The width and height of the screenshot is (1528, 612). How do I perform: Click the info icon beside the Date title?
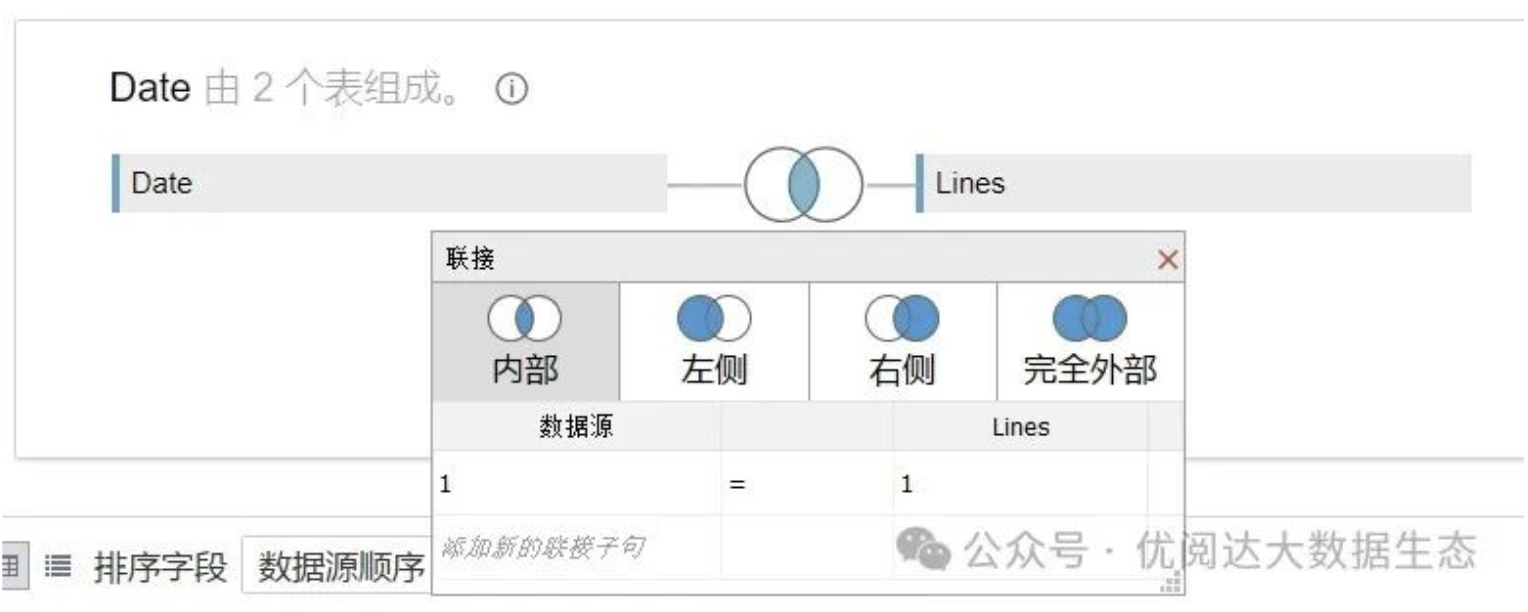pos(511,91)
